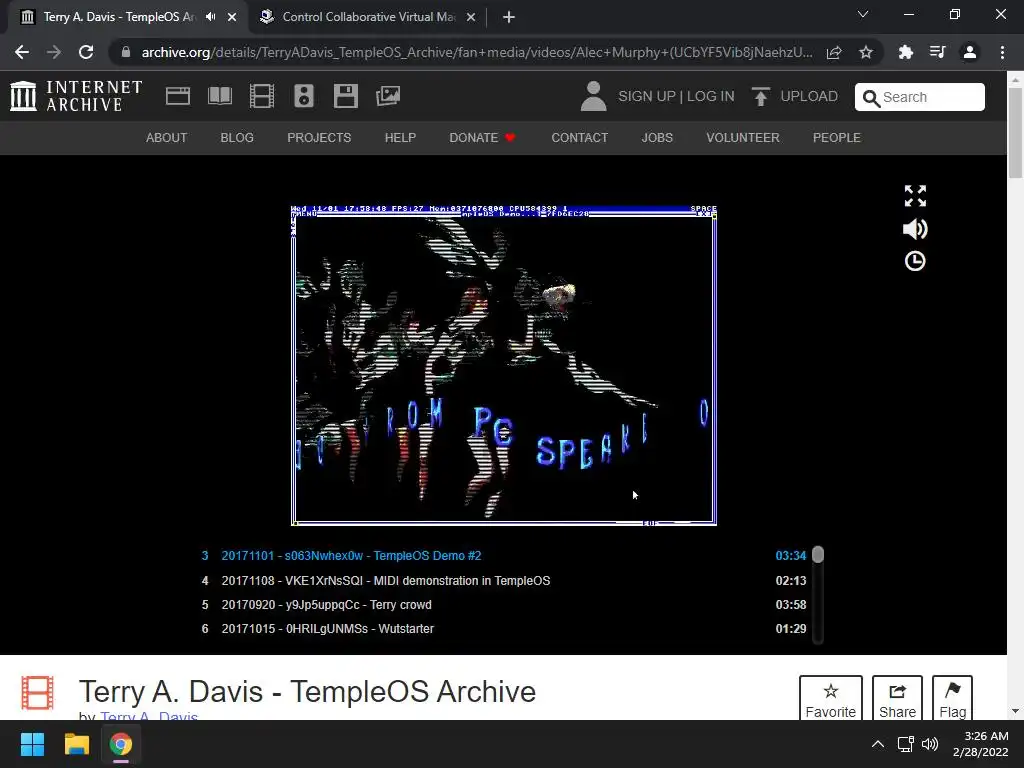Open the Chrome three-dot menu
This screenshot has width=1024, height=768.
tap(1002, 52)
